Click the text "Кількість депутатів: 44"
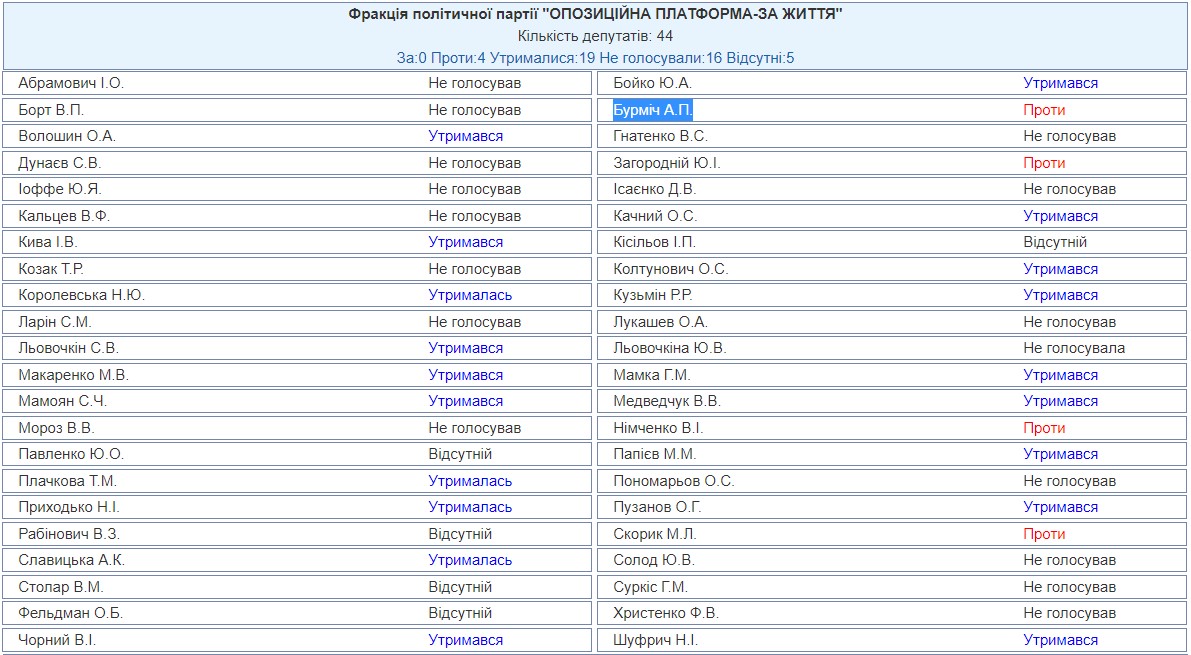The width and height of the screenshot is (1191, 655). point(596,36)
